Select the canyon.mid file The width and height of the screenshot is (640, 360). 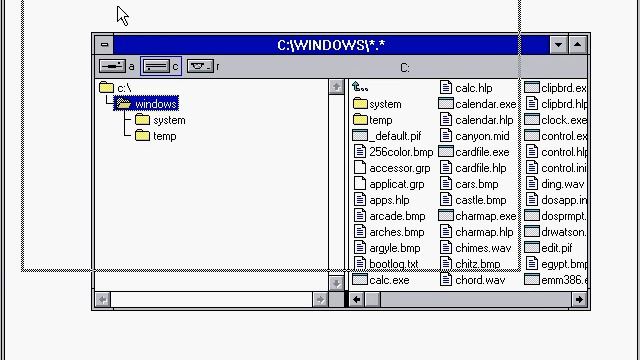click(x=474, y=136)
